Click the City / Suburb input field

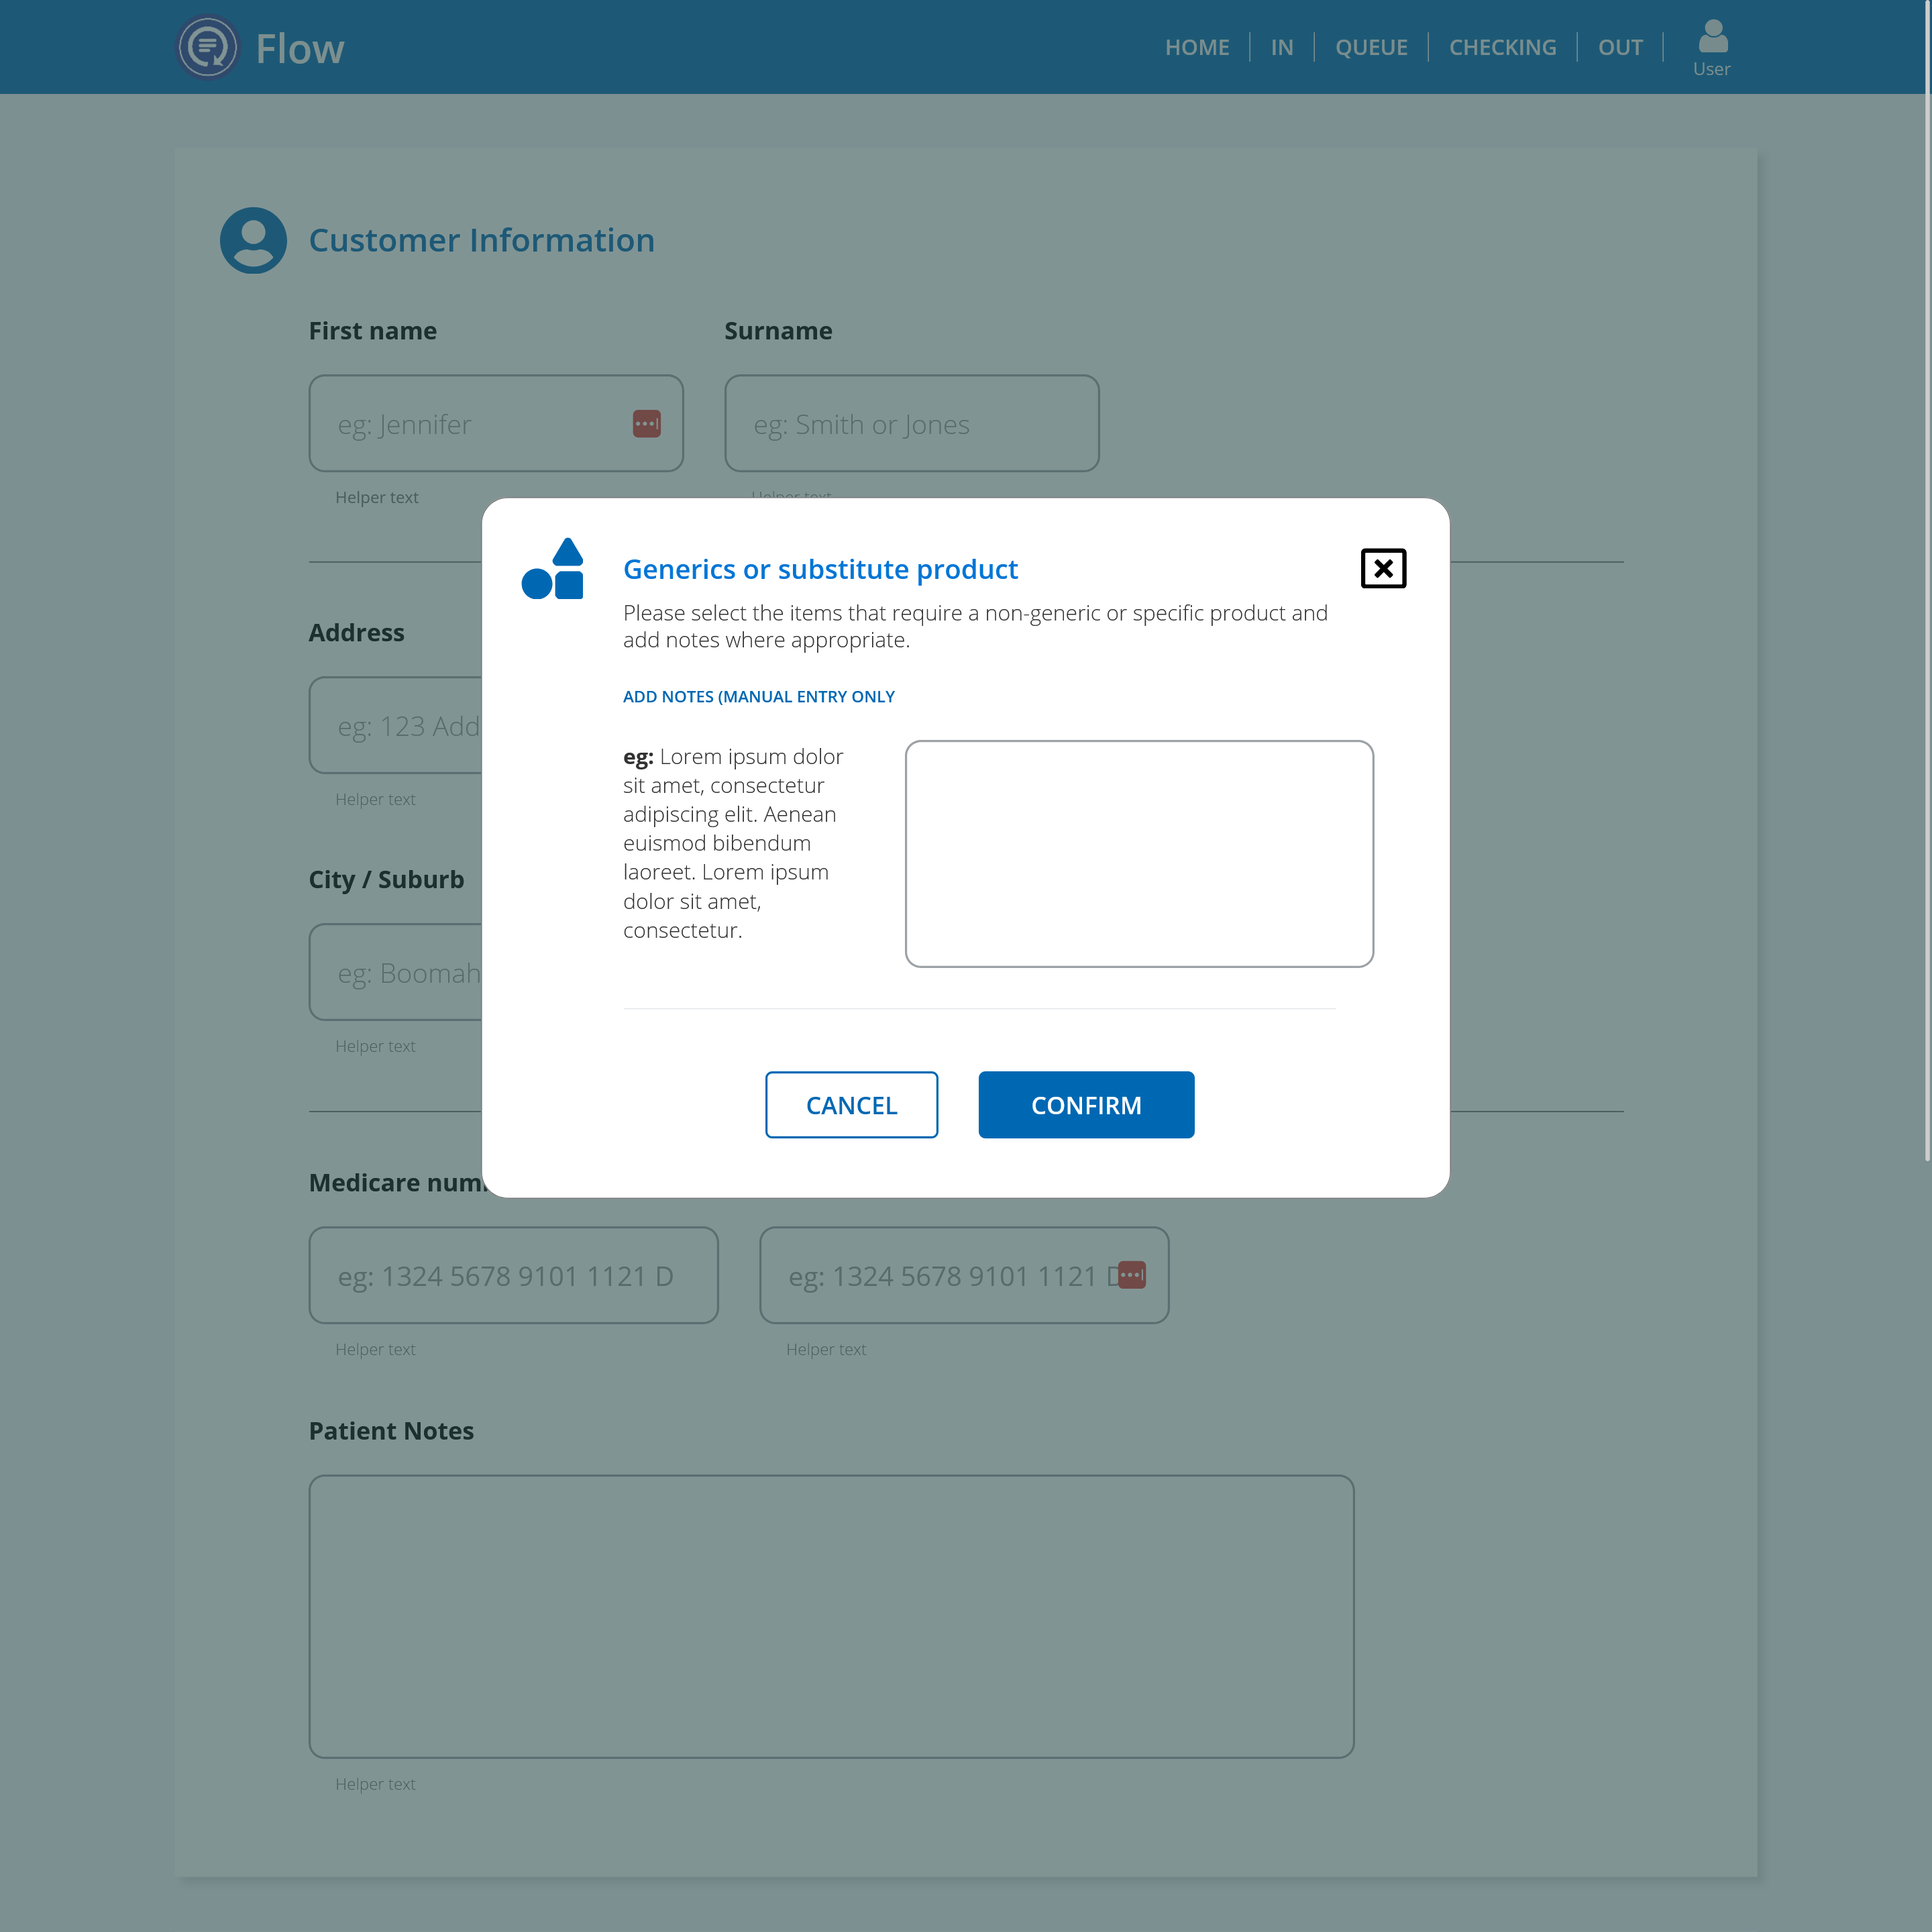[x=396, y=972]
